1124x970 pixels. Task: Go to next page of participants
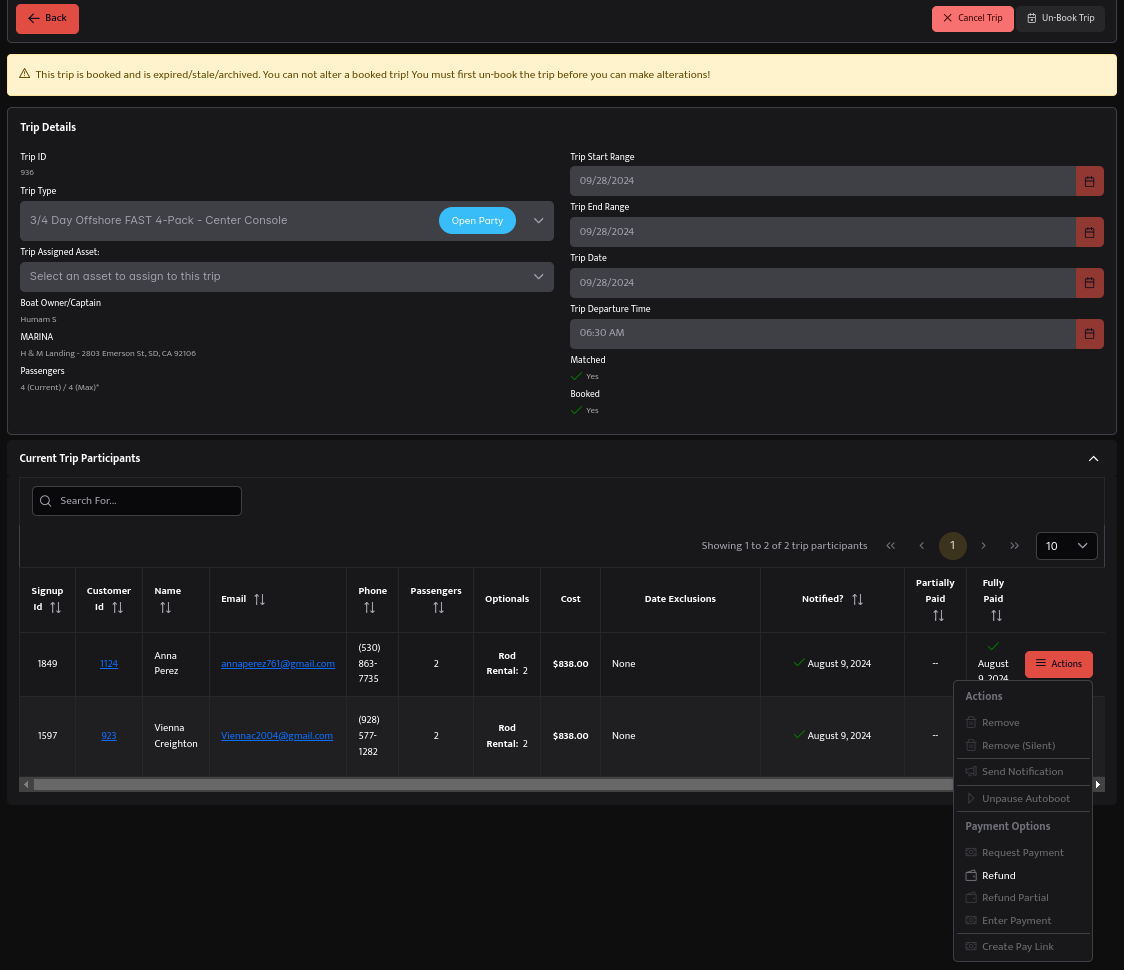click(x=984, y=546)
